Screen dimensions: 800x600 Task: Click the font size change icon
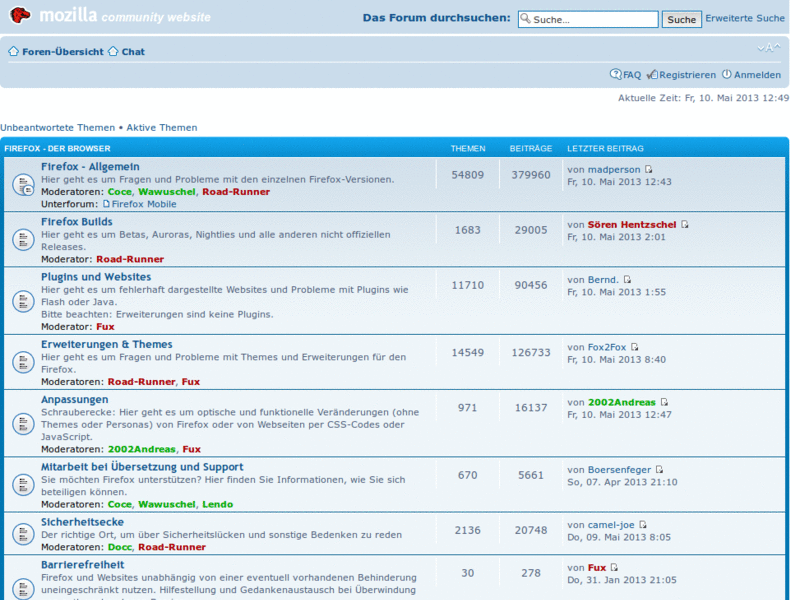point(769,48)
